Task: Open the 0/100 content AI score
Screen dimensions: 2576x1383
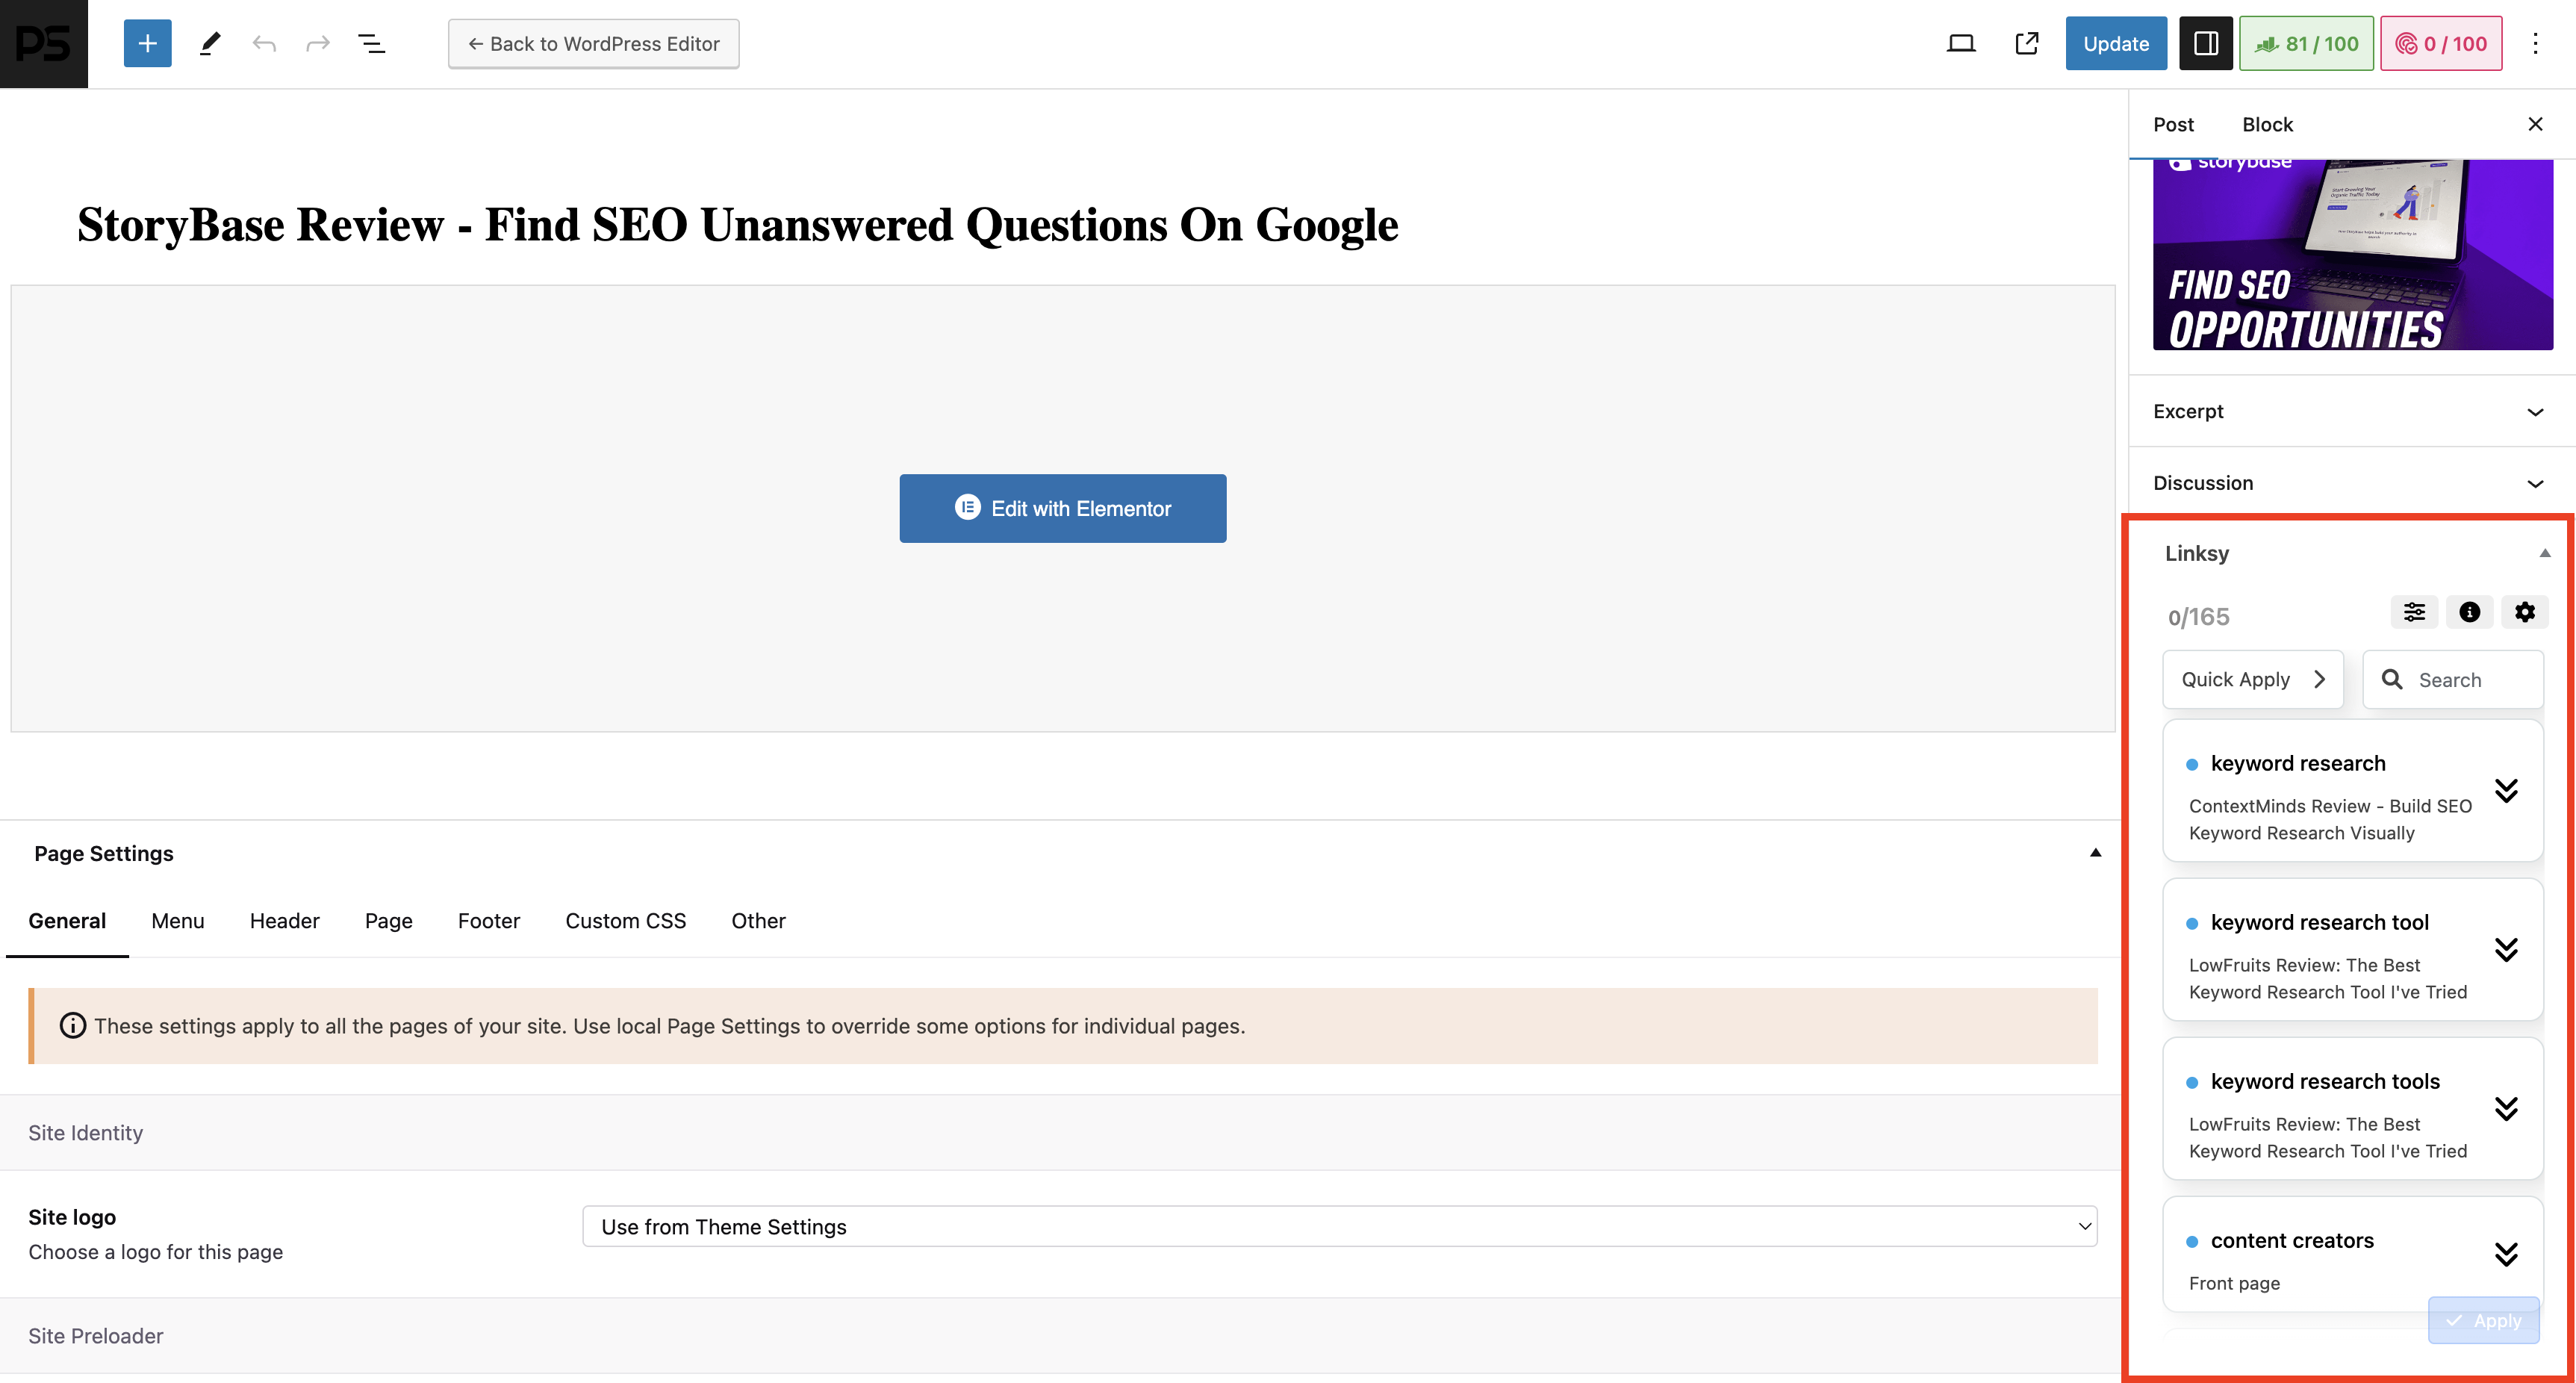Action: (x=2441, y=44)
